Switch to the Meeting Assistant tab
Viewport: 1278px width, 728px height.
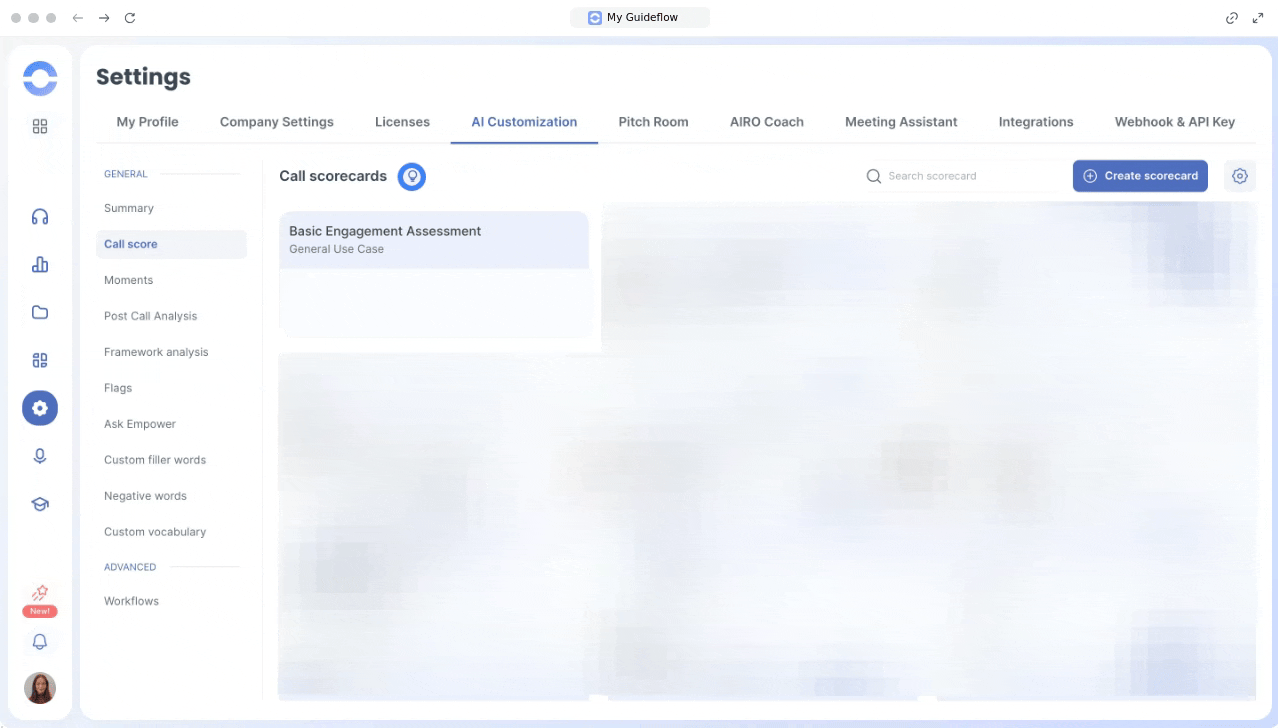(x=900, y=122)
